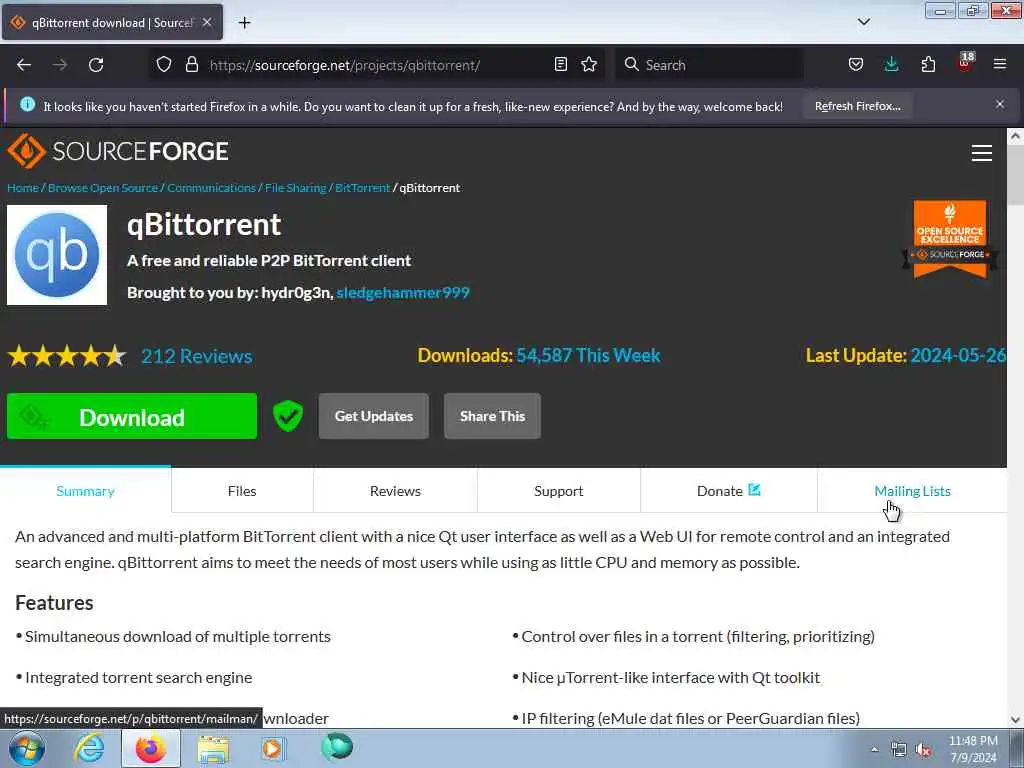
Task: Click the Share This button
Action: [x=492, y=416]
